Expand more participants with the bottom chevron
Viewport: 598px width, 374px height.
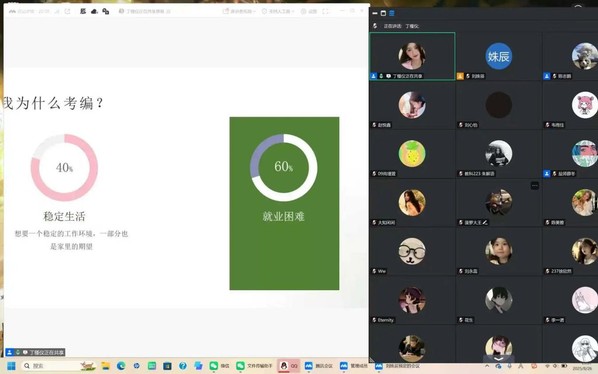[x=498, y=359]
